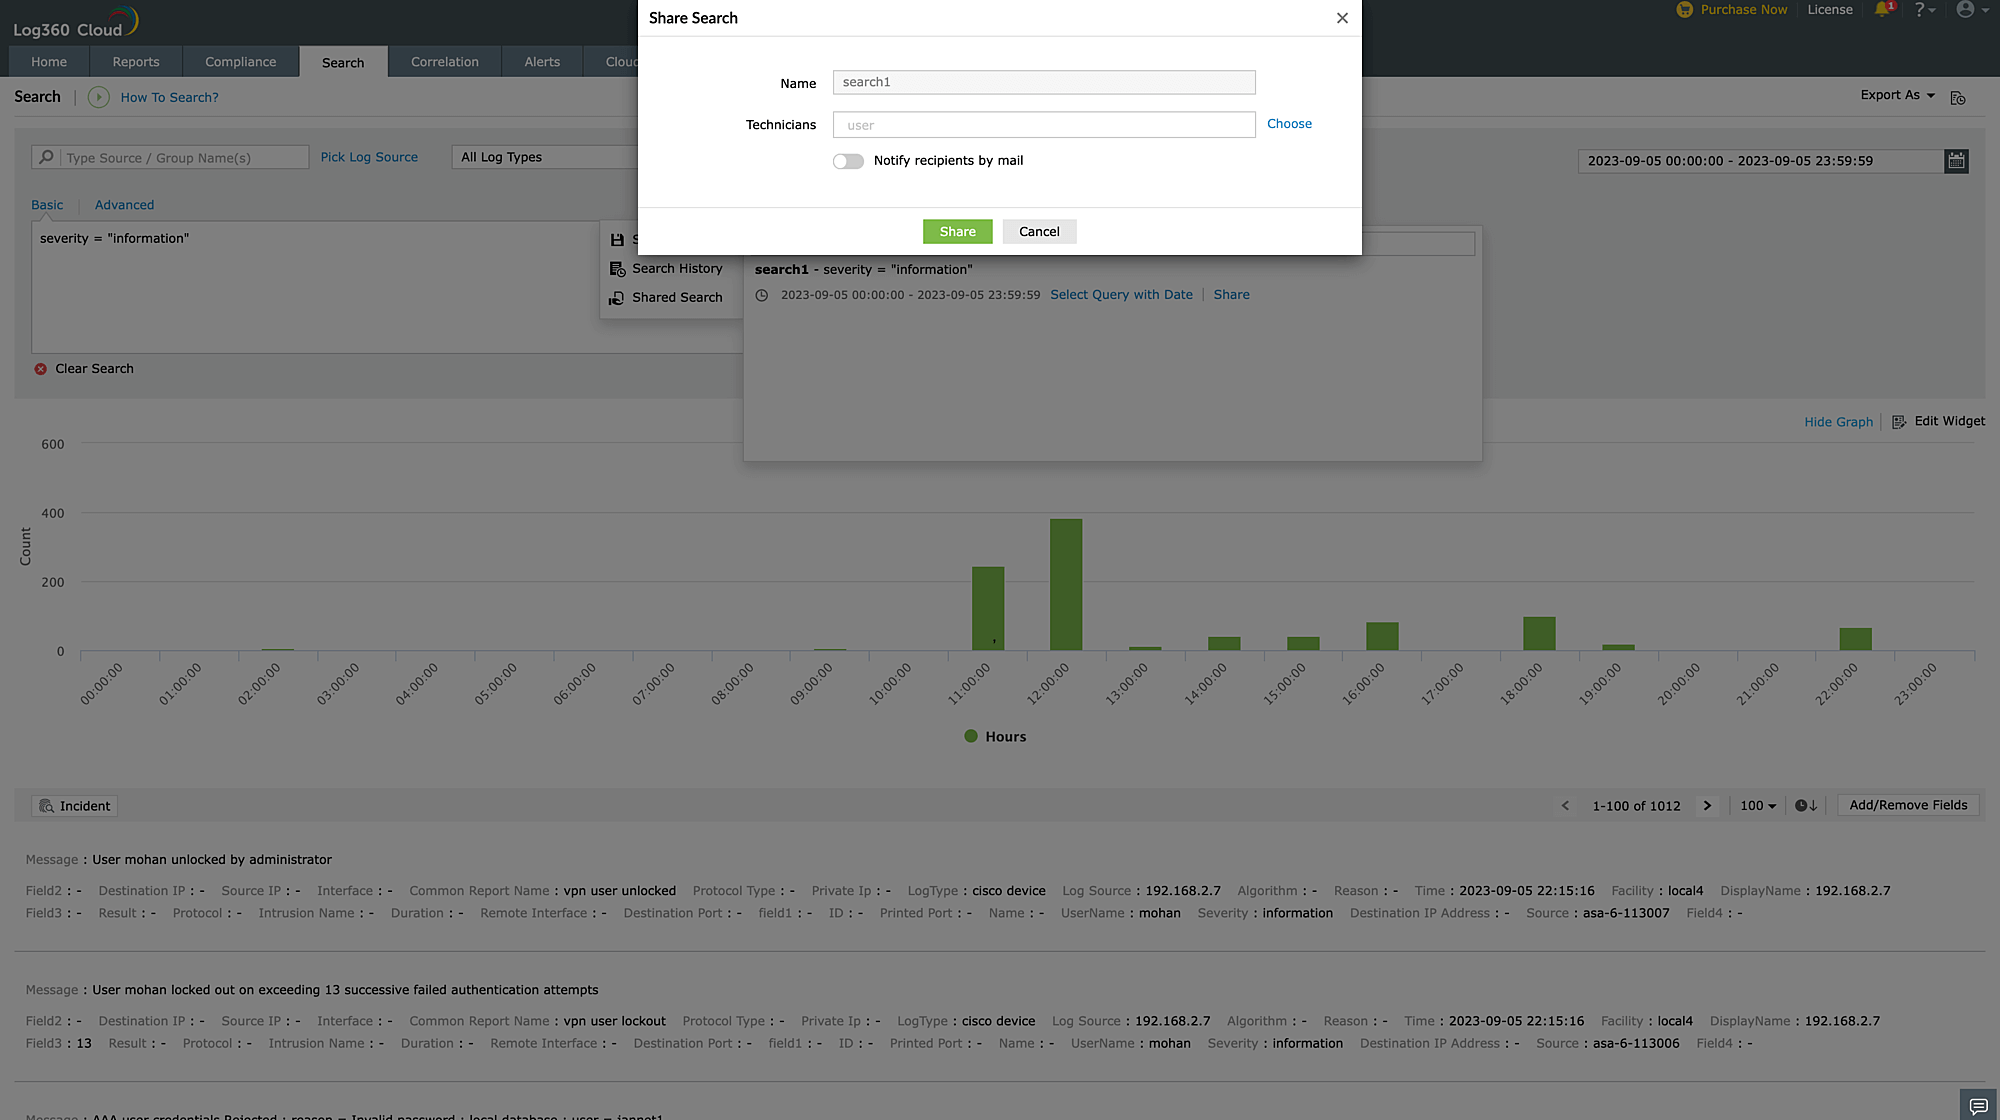
Task: Select the Advanced search tab
Action: point(124,203)
